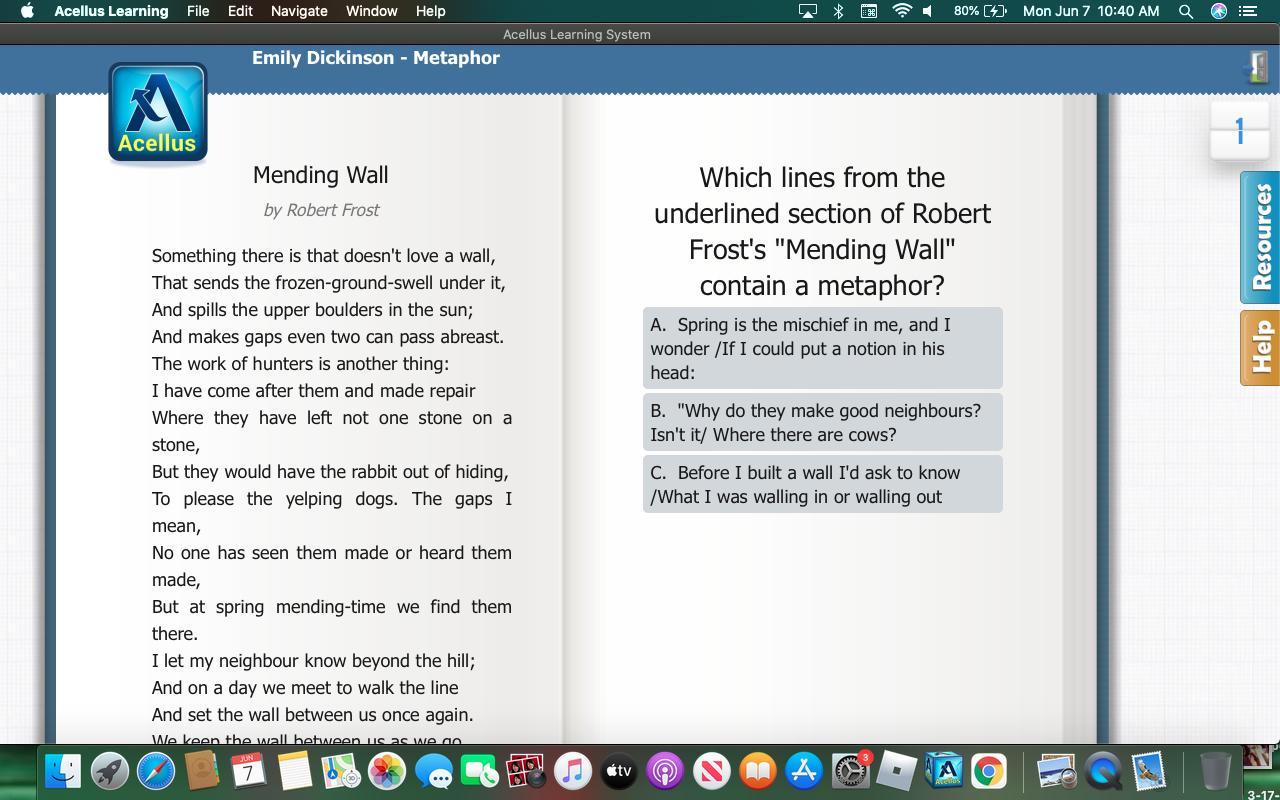Open the Navigate menu
Viewport: 1280px width, 800px height.
tap(299, 11)
